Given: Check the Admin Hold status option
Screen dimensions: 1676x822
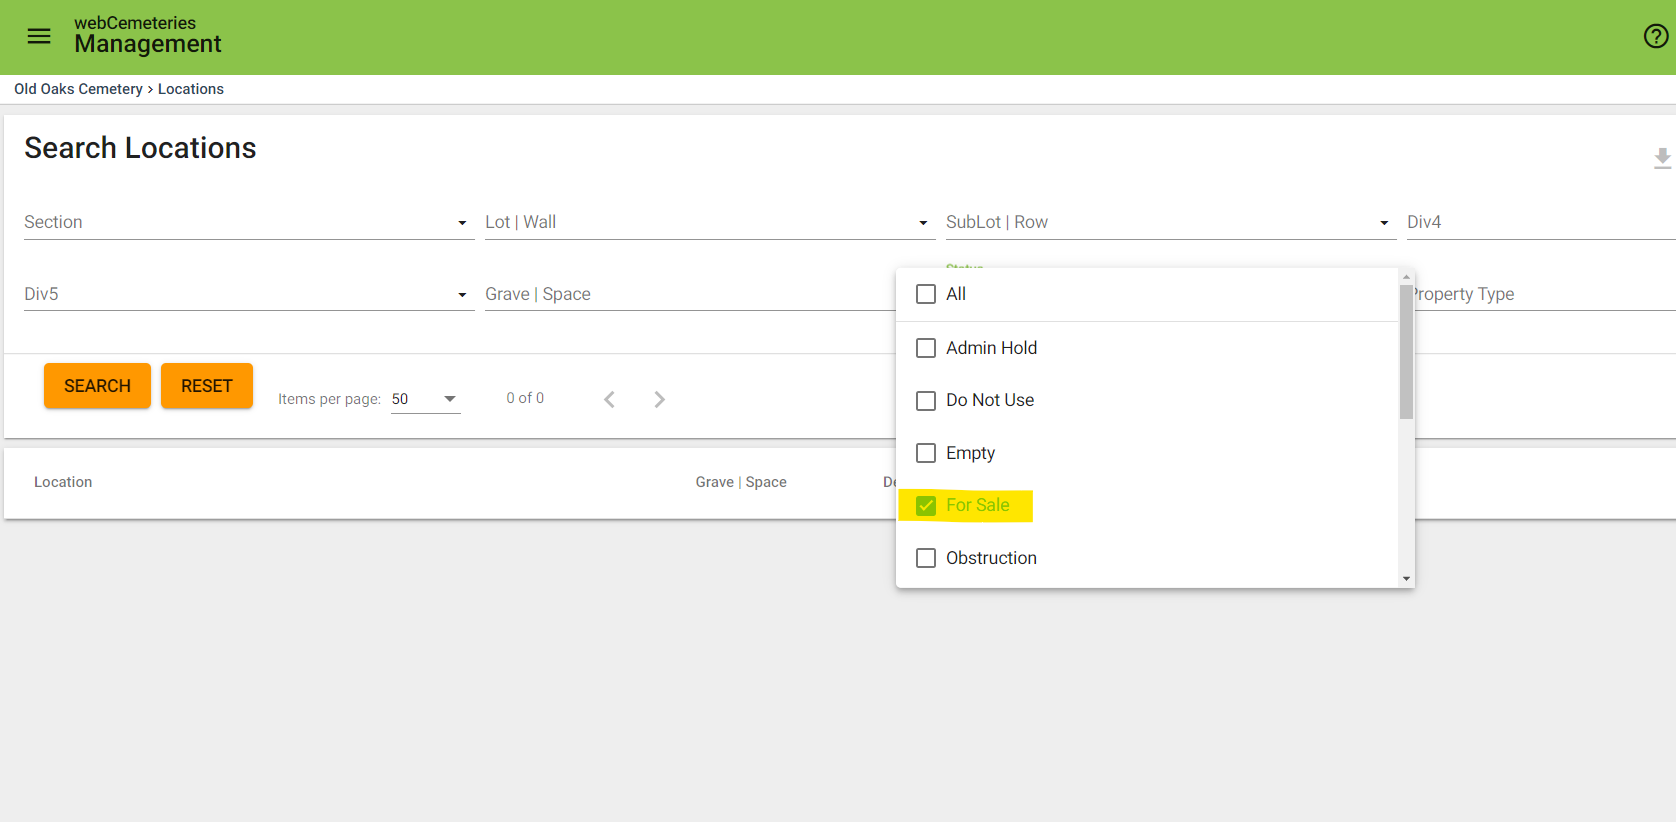Looking at the screenshot, I should click(x=926, y=348).
